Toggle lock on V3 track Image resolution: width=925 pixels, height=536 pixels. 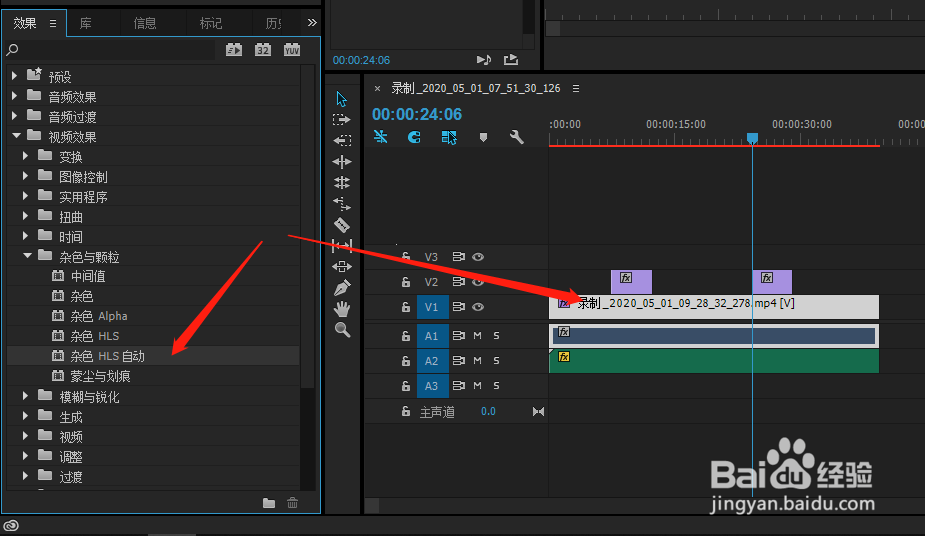pyautogui.click(x=406, y=257)
